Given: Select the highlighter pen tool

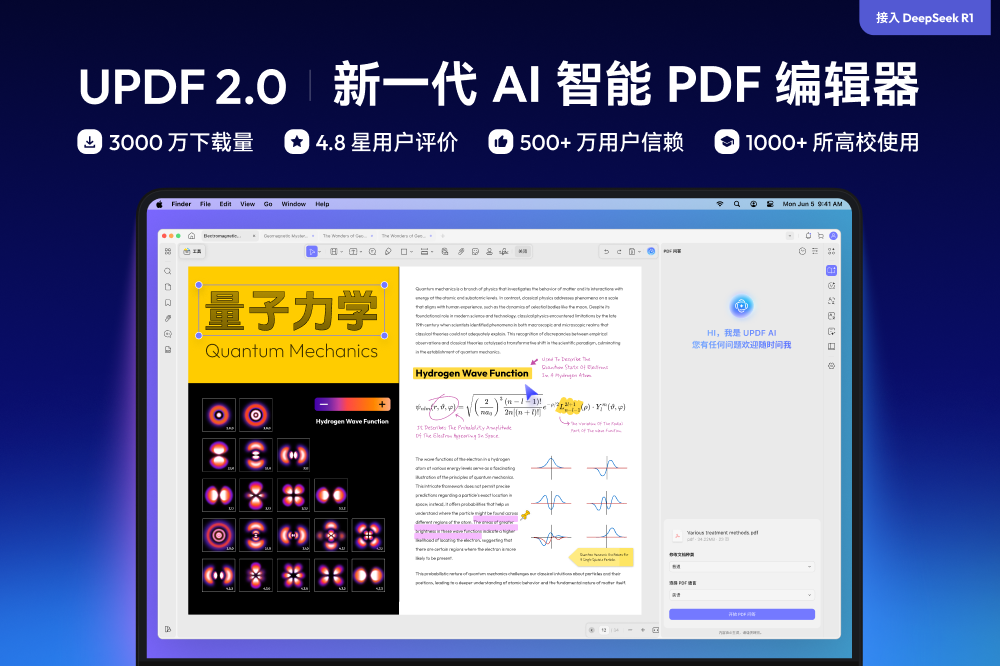Looking at the screenshot, I should (388, 251).
